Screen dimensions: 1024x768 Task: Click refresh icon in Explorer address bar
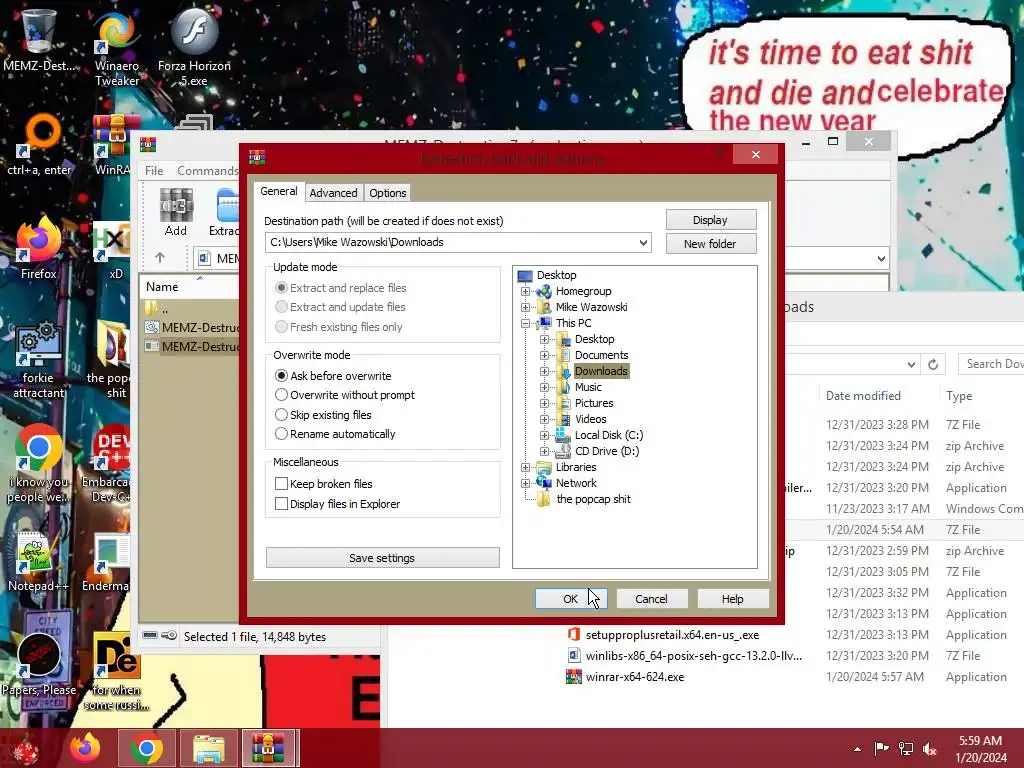(x=933, y=364)
